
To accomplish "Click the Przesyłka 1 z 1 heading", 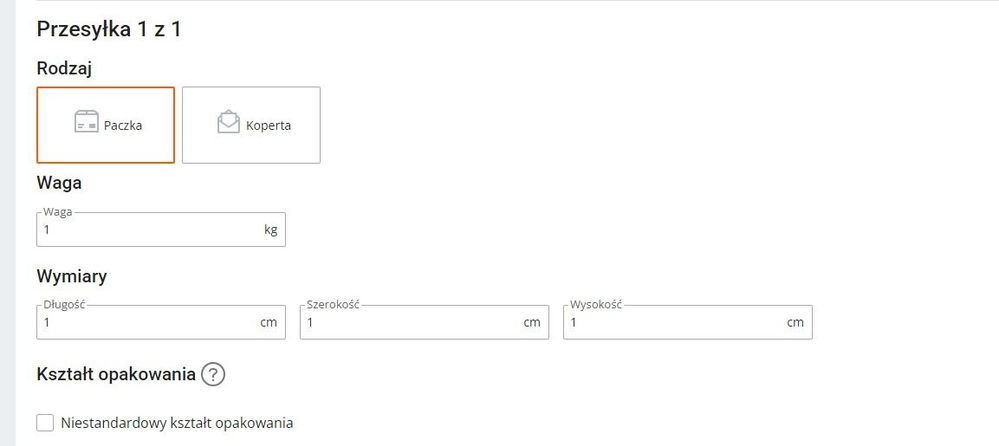I will coord(108,29).
